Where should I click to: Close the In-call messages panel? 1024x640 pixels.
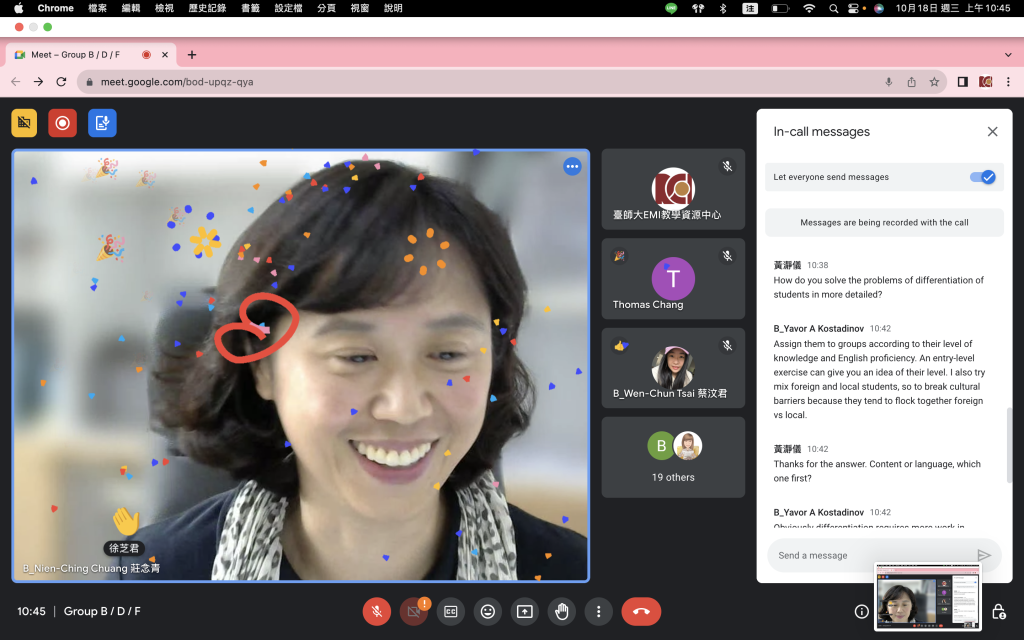tap(992, 132)
